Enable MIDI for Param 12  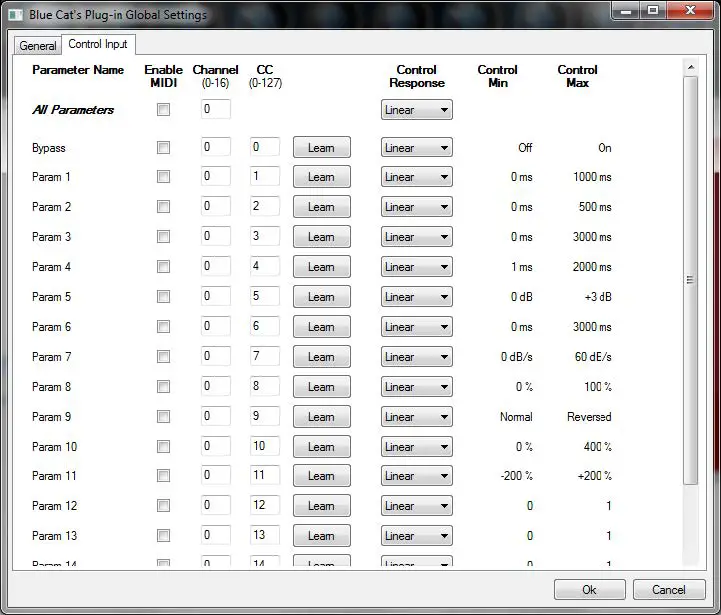point(163,506)
